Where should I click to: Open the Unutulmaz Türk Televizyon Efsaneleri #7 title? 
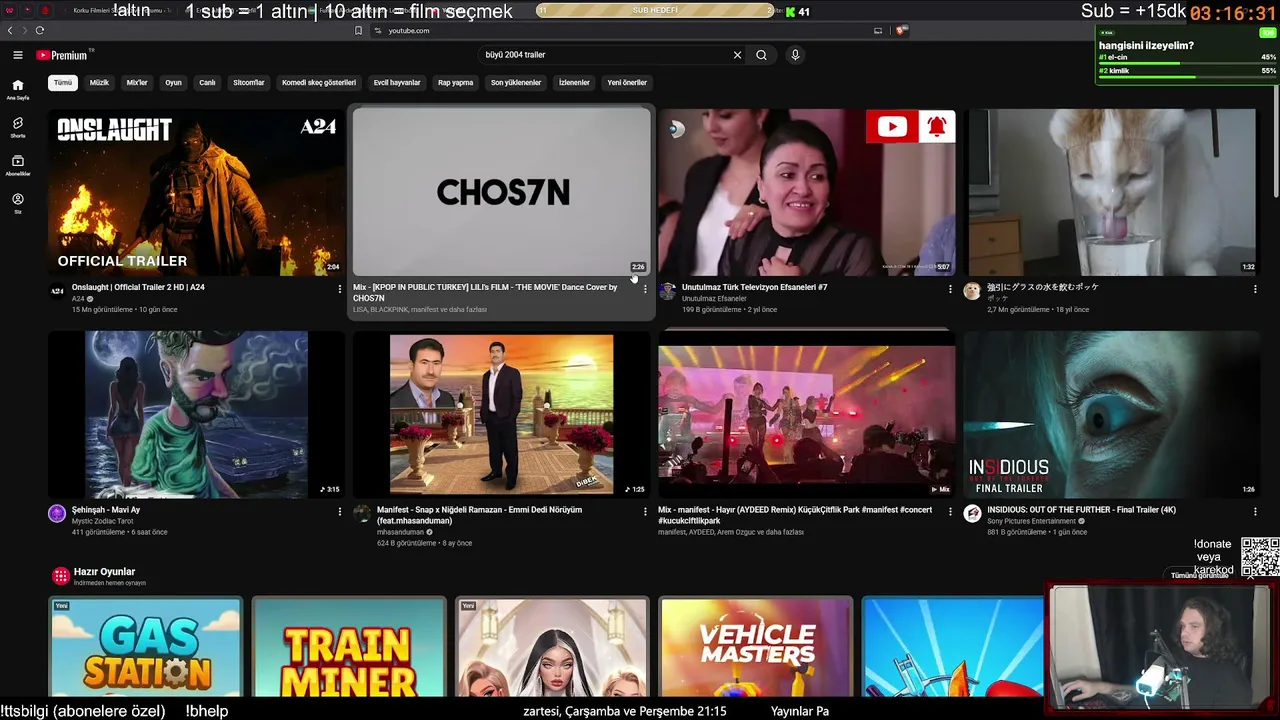click(x=755, y=287)
